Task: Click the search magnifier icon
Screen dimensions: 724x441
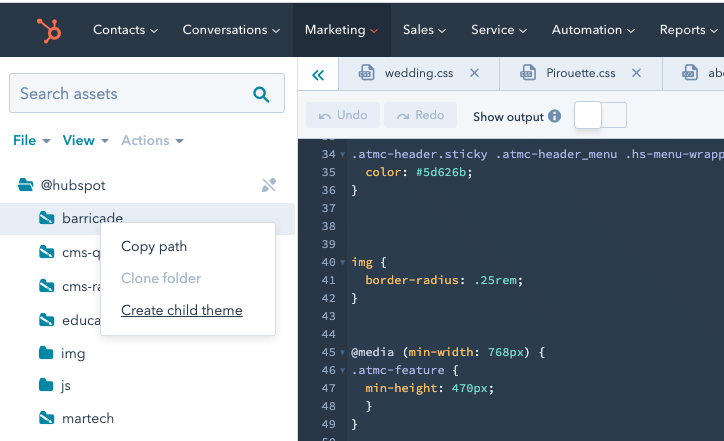Action: click(x=261, y=95)
